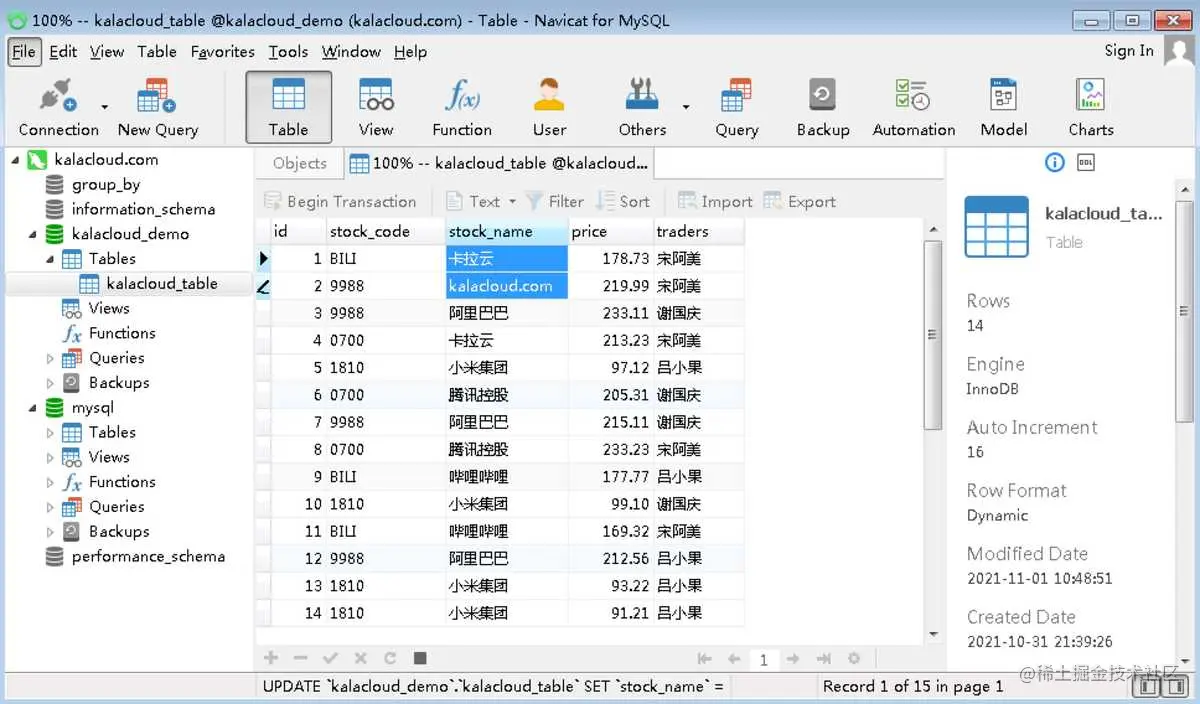The width and height of the screenshot is (1200, 704).
Task: Click the Filter button
Action: click(555, 201)
